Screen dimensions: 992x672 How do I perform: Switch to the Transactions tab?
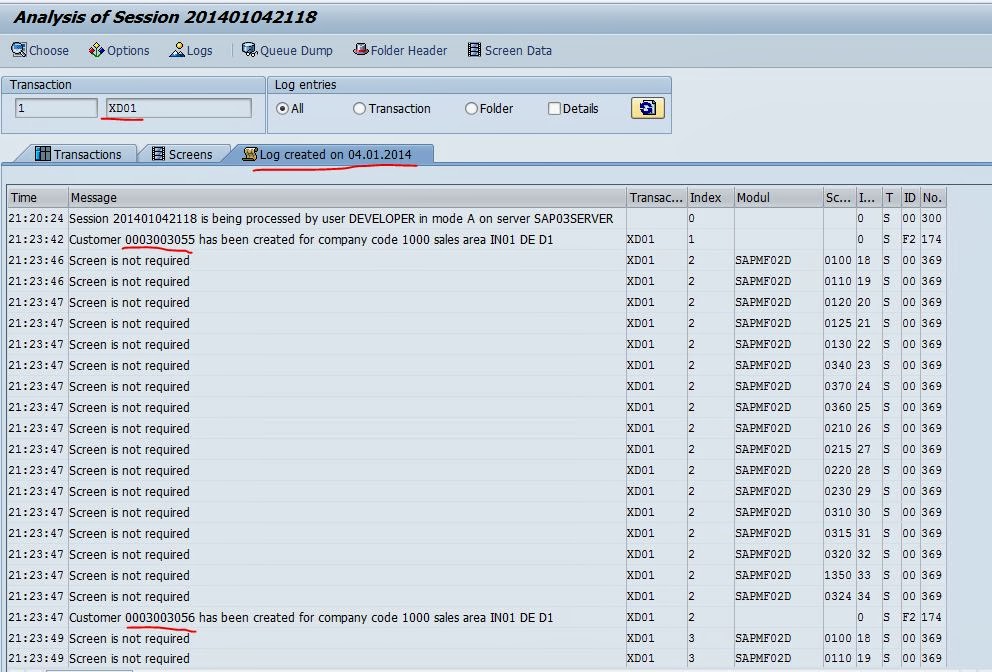click(86, 153)
